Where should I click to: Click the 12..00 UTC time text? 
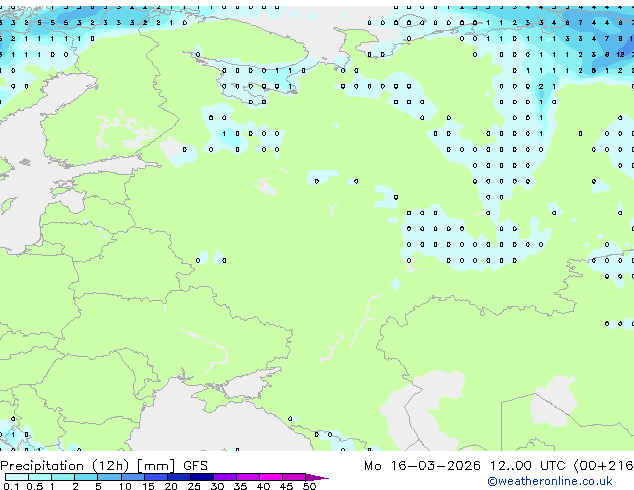[x=528, y=466]
